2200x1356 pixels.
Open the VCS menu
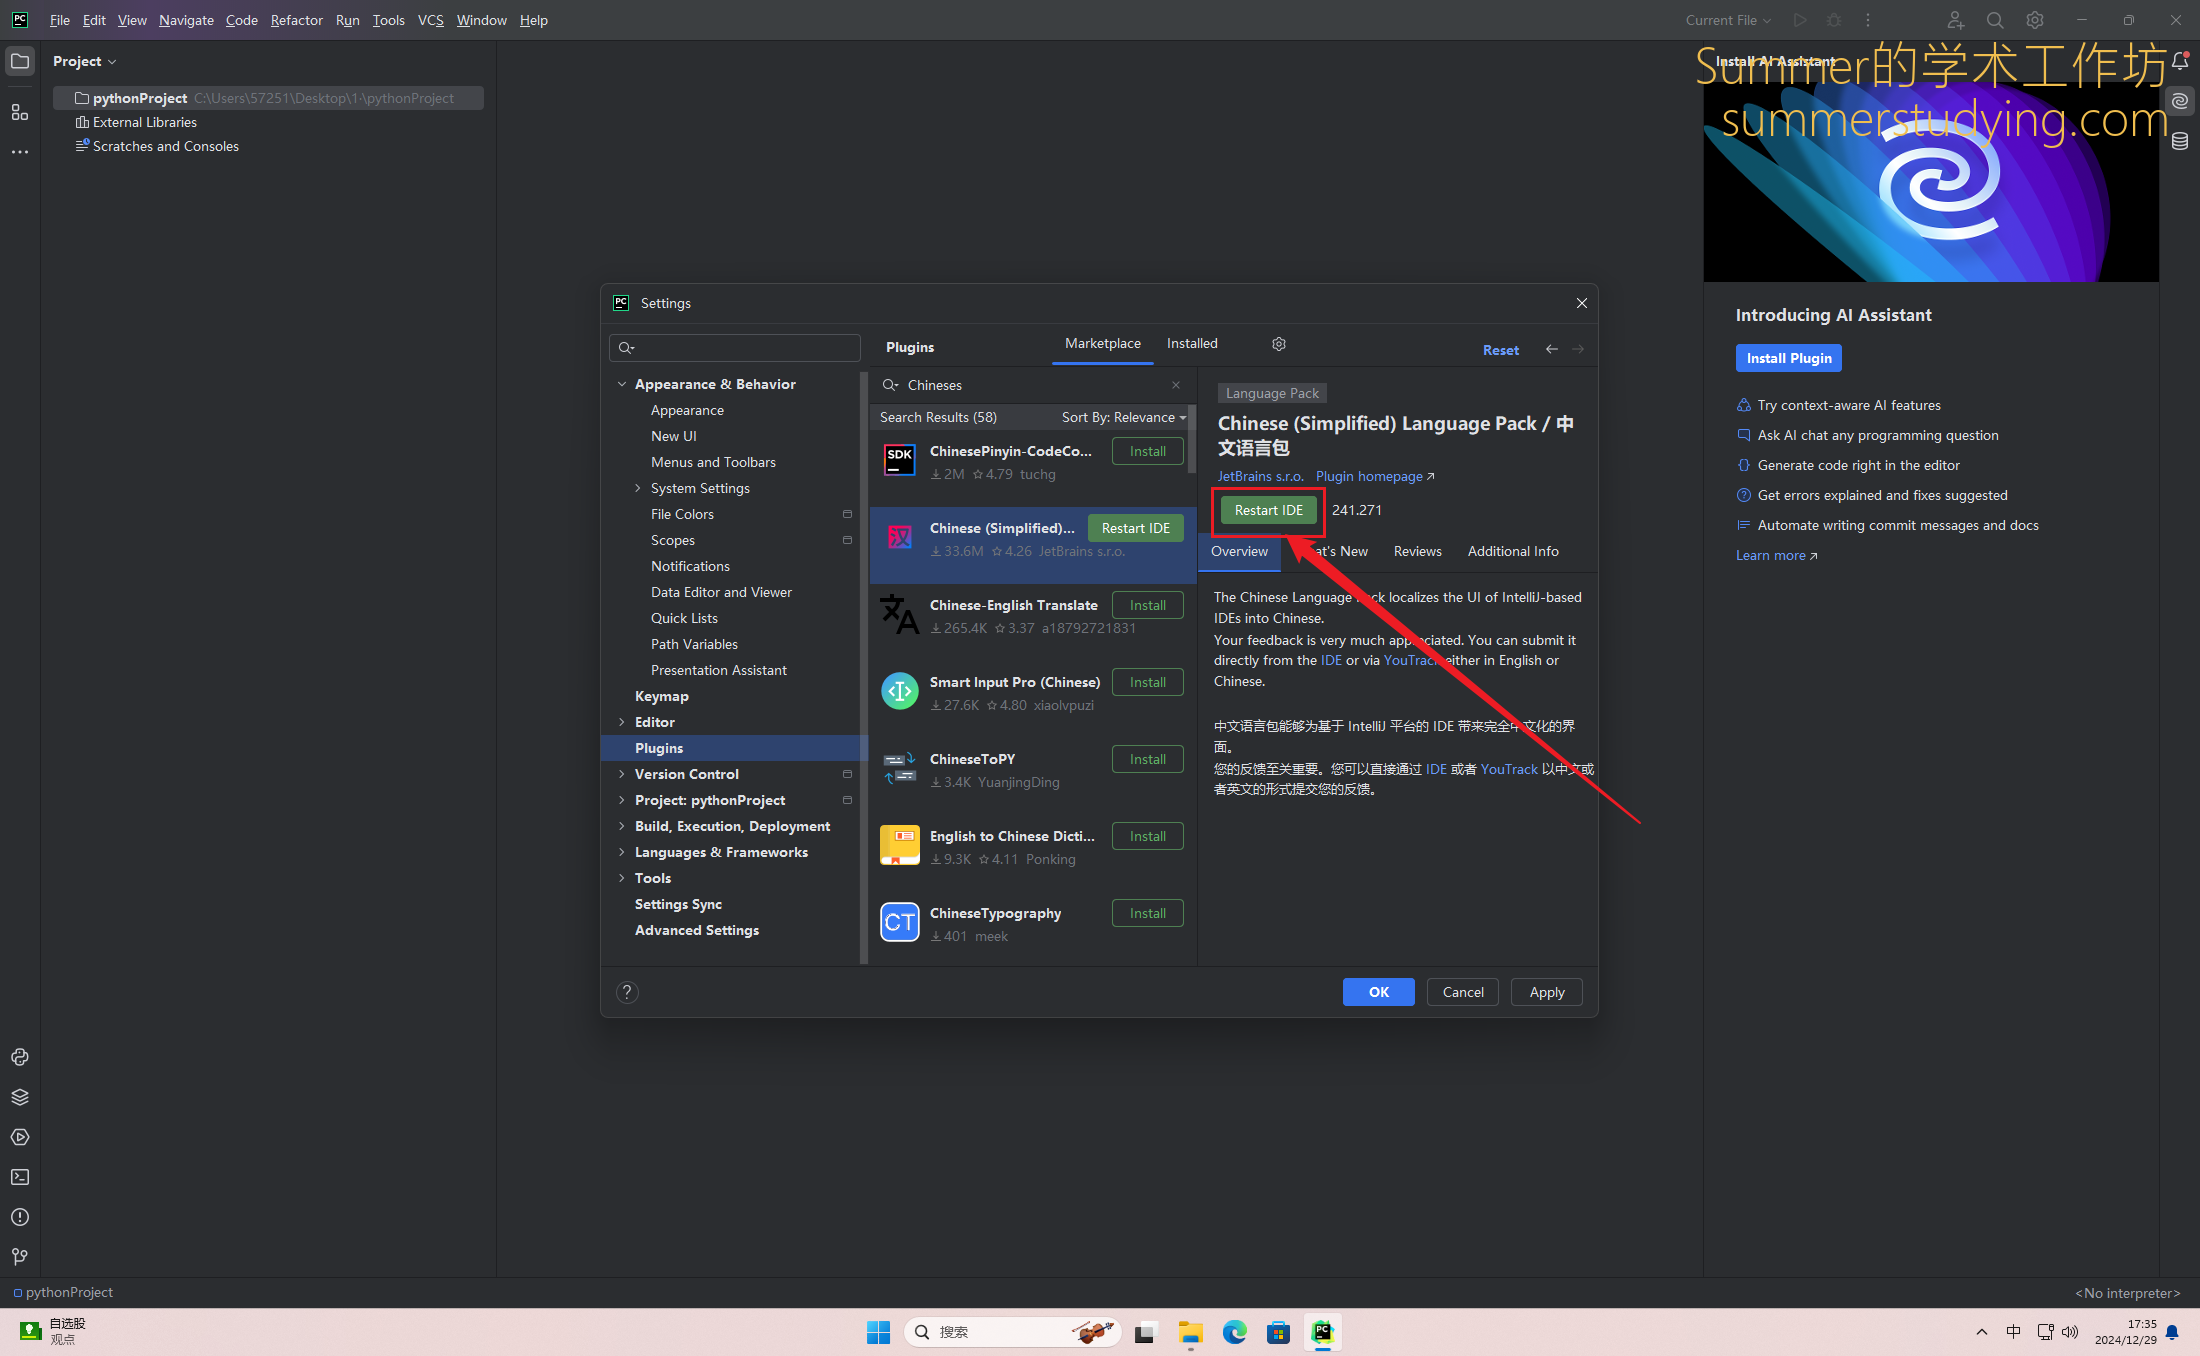coord(431,20)
